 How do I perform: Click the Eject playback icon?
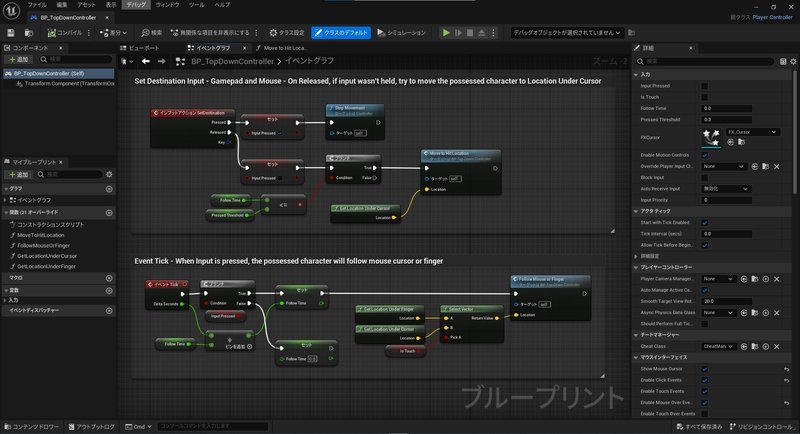[481, 33]
